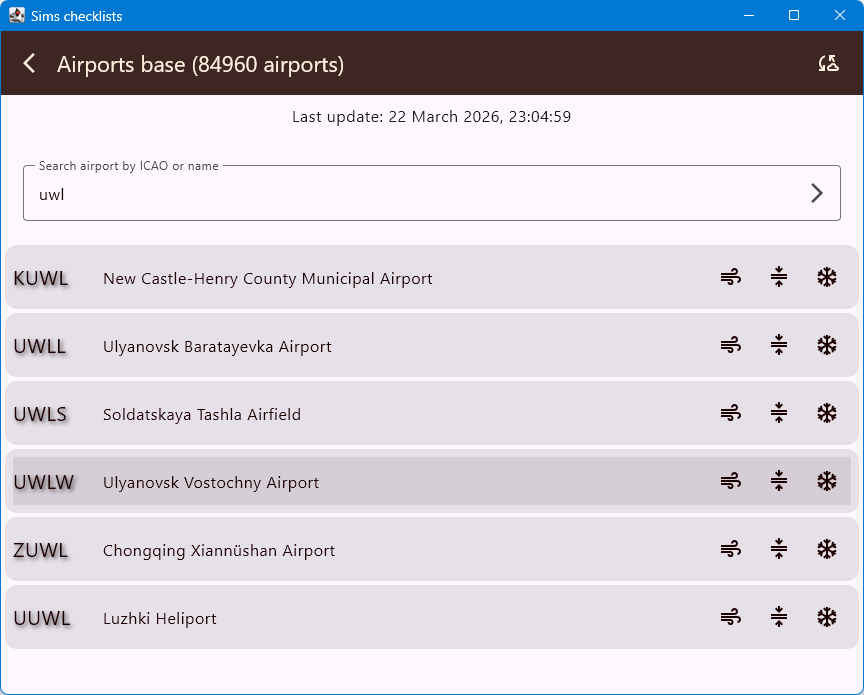Click the search airport input field
This screenshot has height=695, width=864.
tap(431, 193)
